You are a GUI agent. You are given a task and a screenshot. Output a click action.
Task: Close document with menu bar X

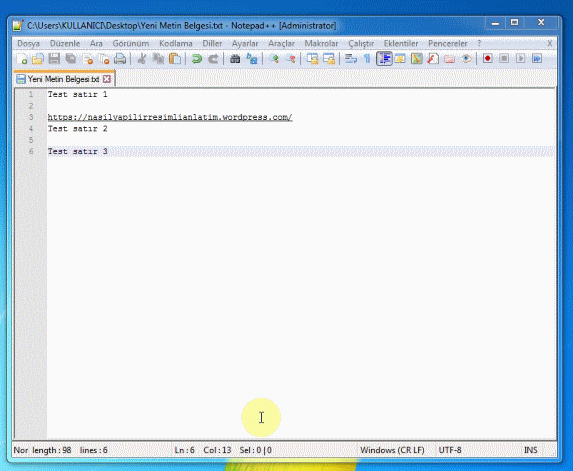[549, 43]
